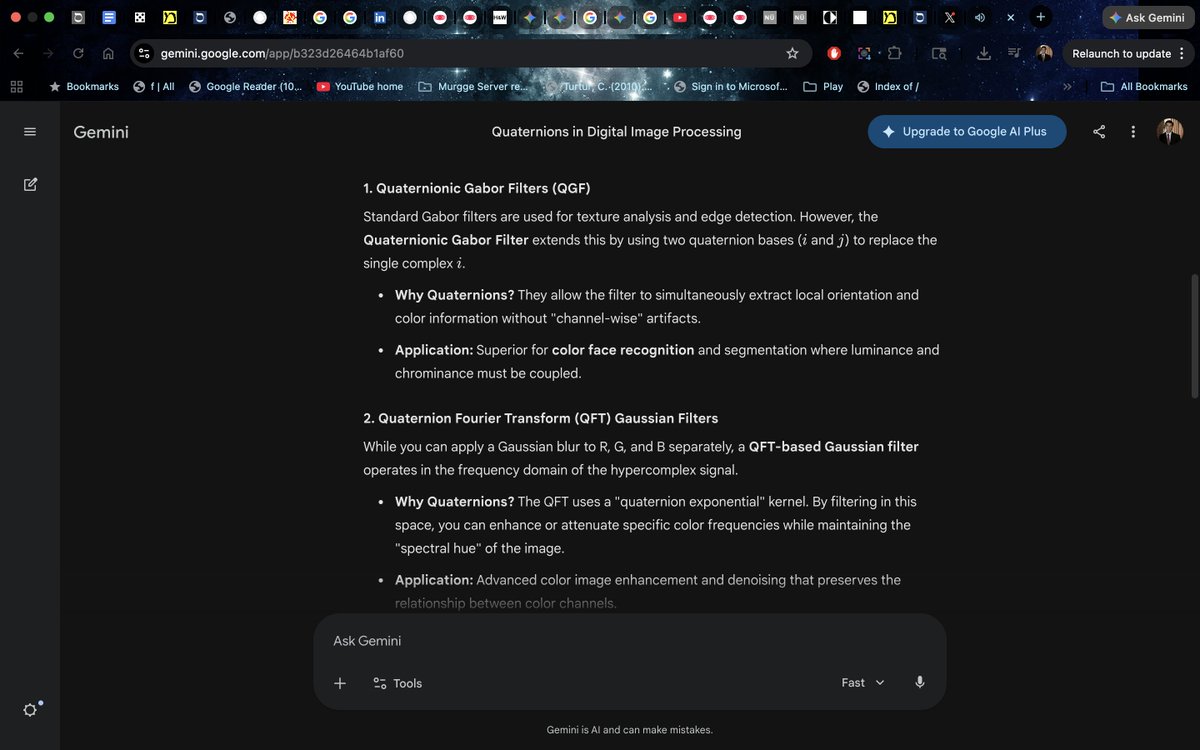This screenshot has height=750, width=1200.
Task: Click bold text color face recognition
Action: pos(623,350)
